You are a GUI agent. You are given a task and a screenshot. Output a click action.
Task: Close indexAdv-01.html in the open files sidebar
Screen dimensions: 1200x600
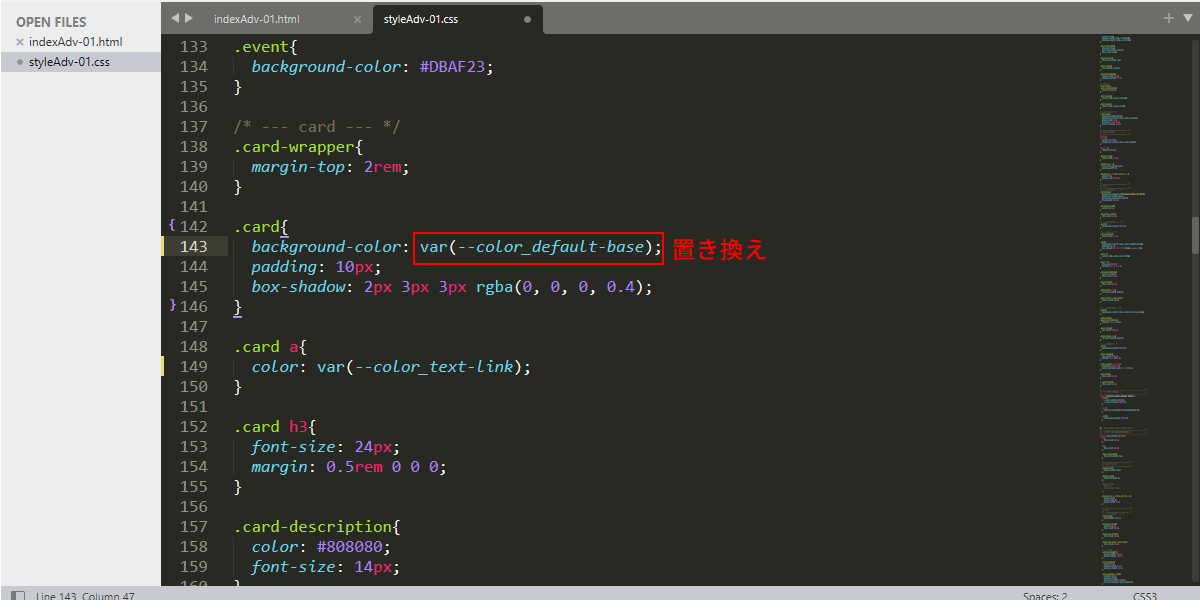click(x=20, y=42)
